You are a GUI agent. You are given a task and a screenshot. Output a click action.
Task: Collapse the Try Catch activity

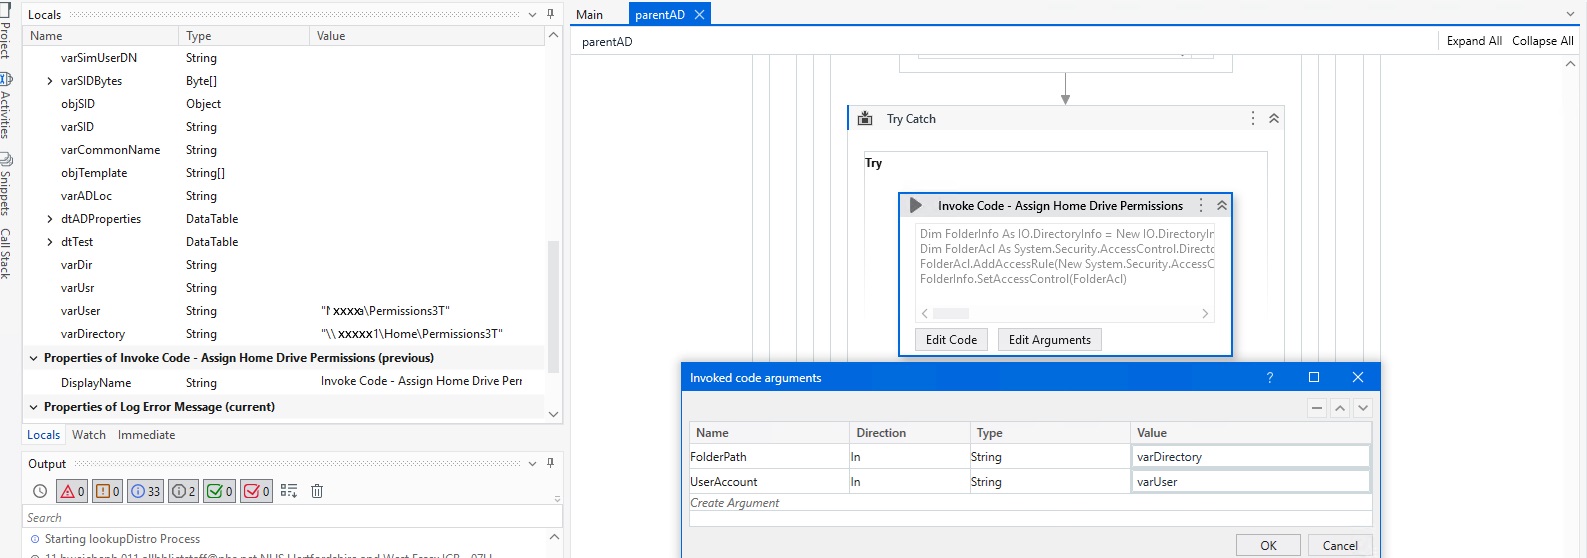1274,118
